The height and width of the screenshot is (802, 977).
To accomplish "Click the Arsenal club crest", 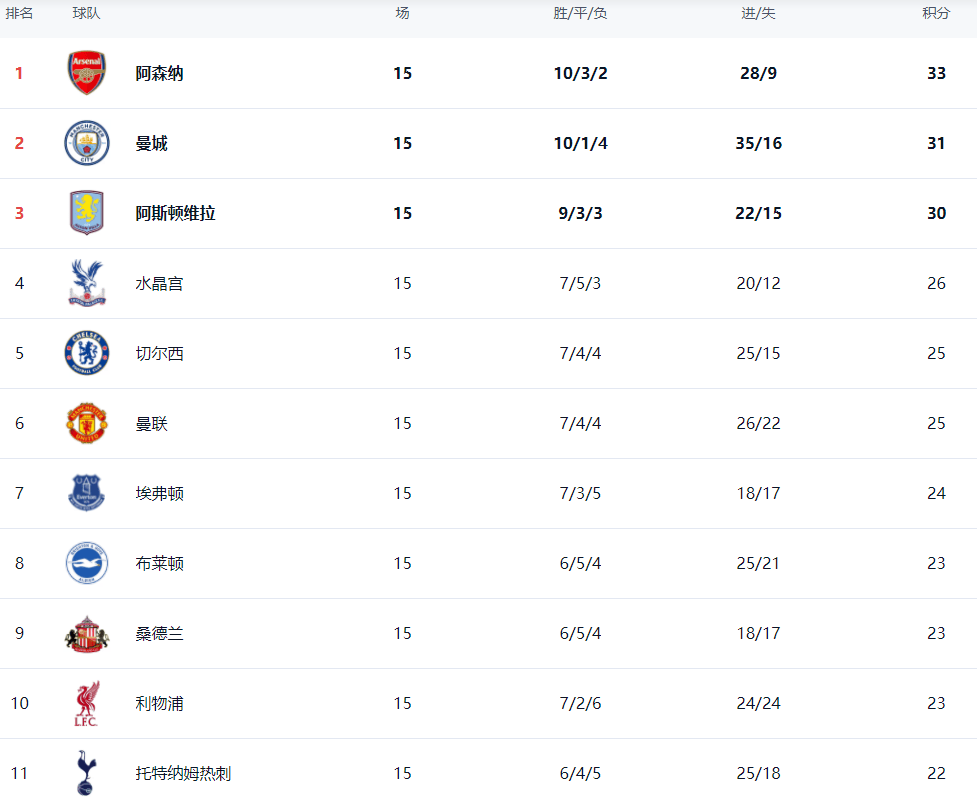I will (87, 73).
